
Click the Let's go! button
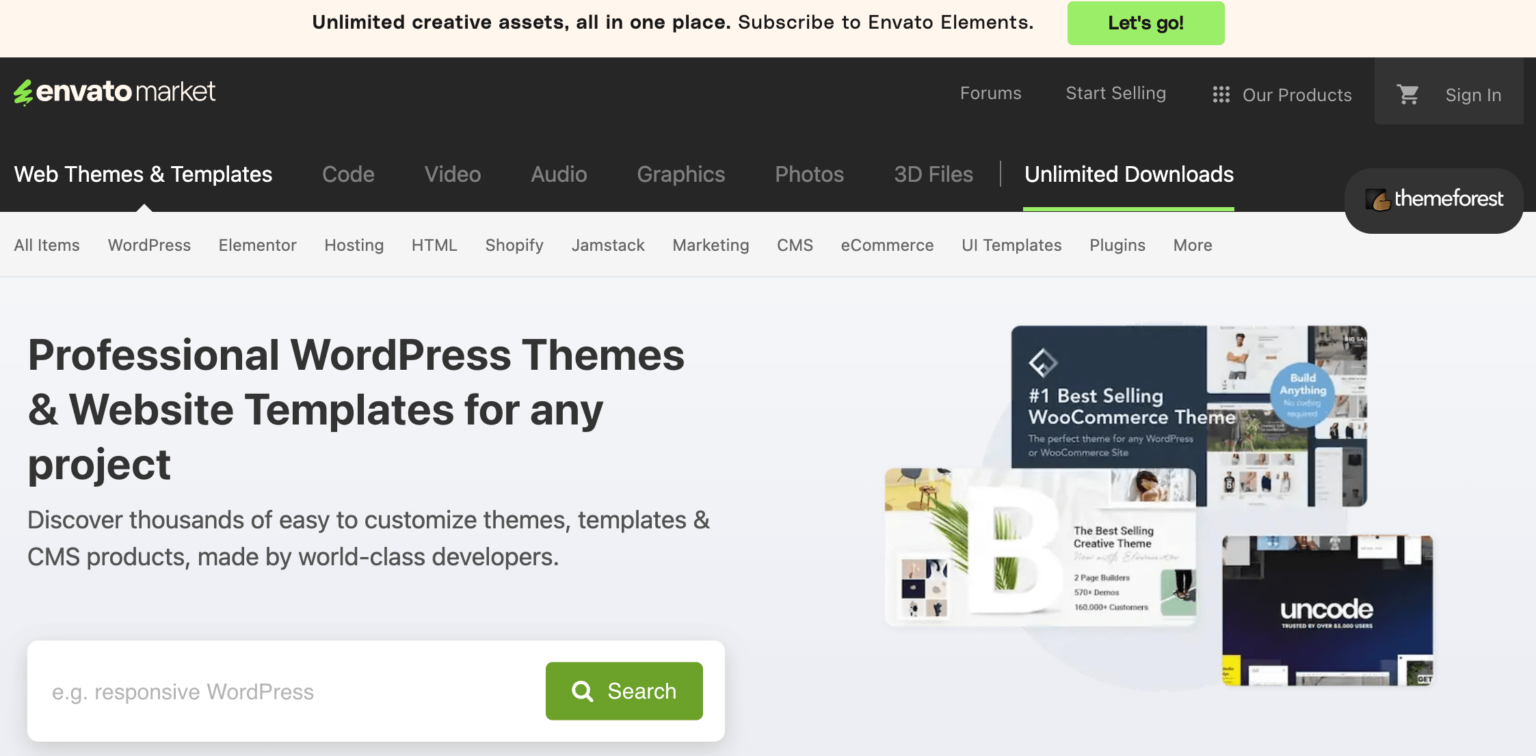[x=1145, y=22]
